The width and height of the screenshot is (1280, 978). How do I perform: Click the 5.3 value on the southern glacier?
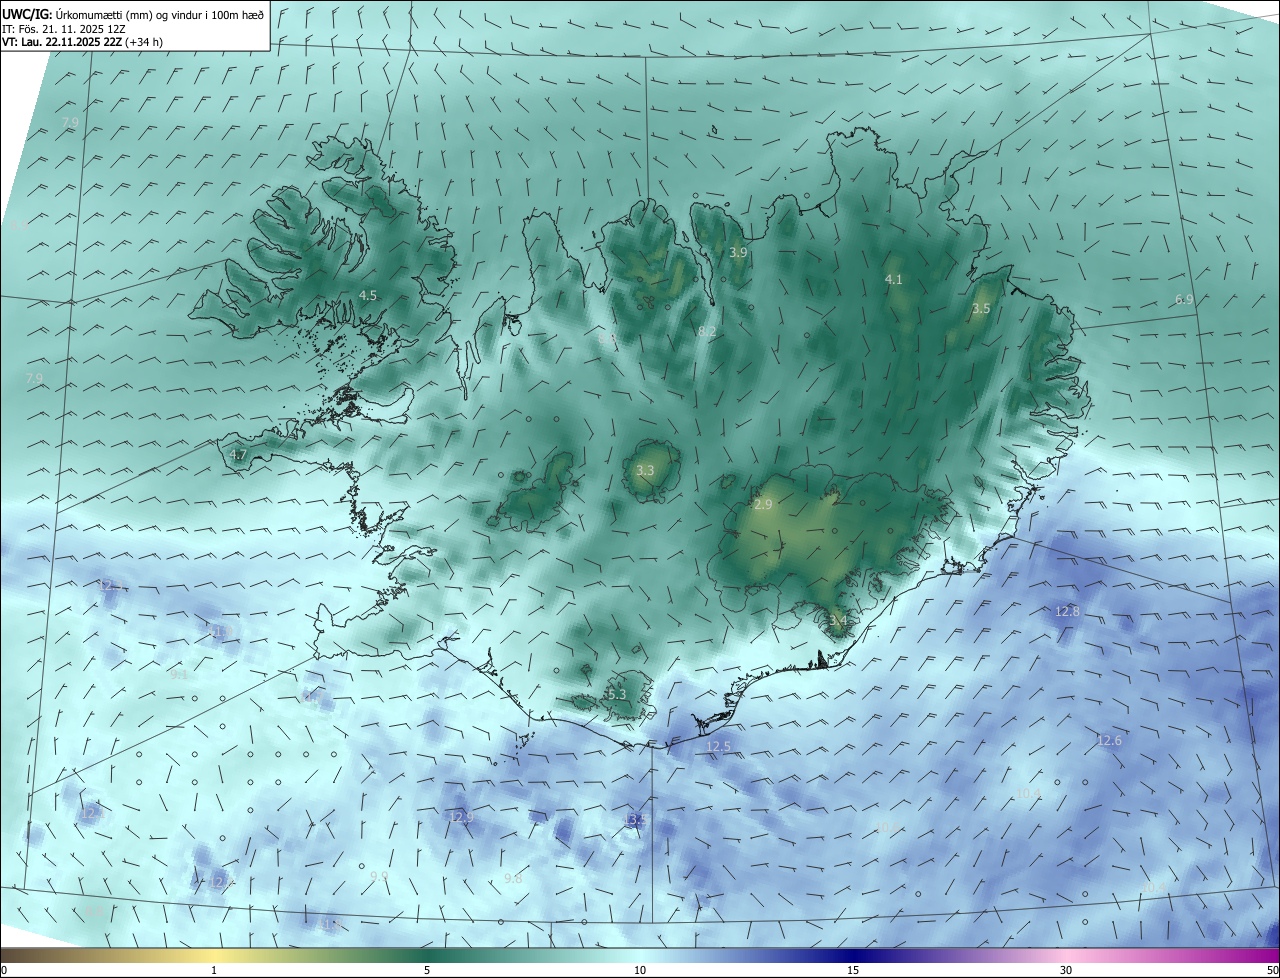[616, 694]
